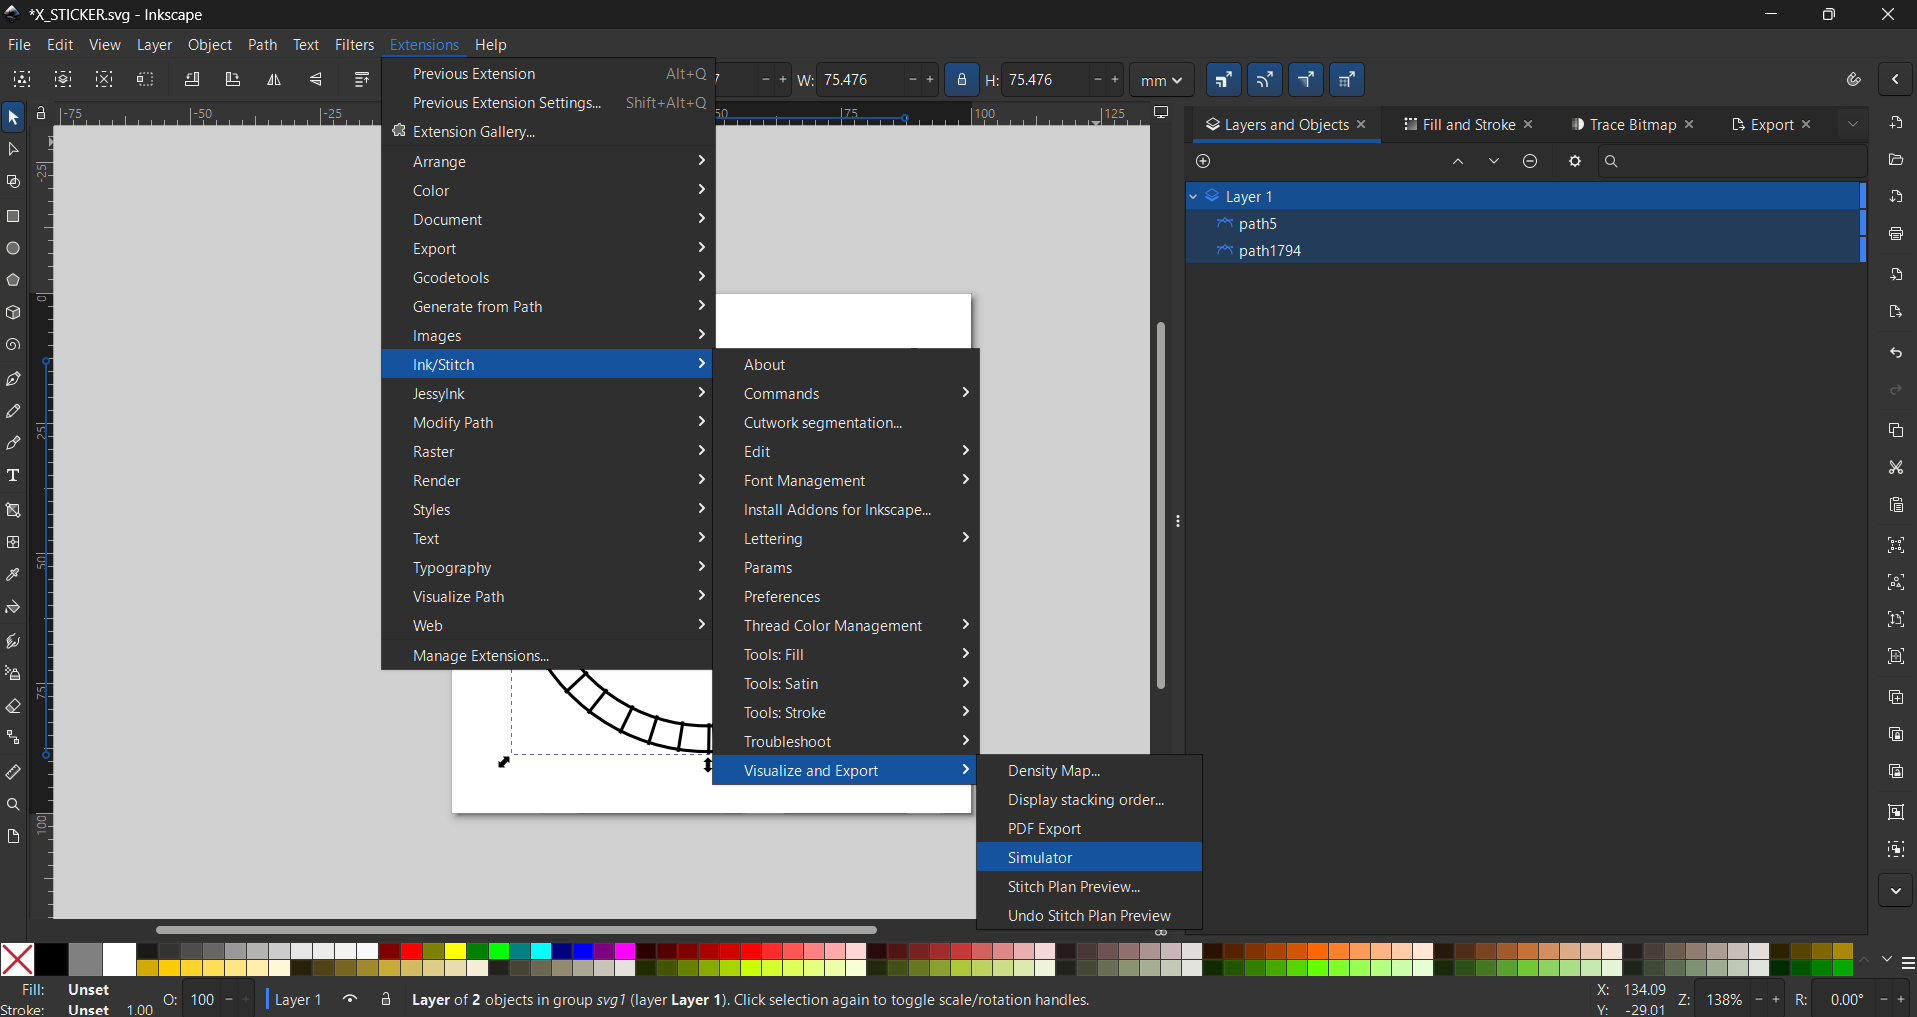
Task: Click the black color swatch in palette
Action: (52, 959)
